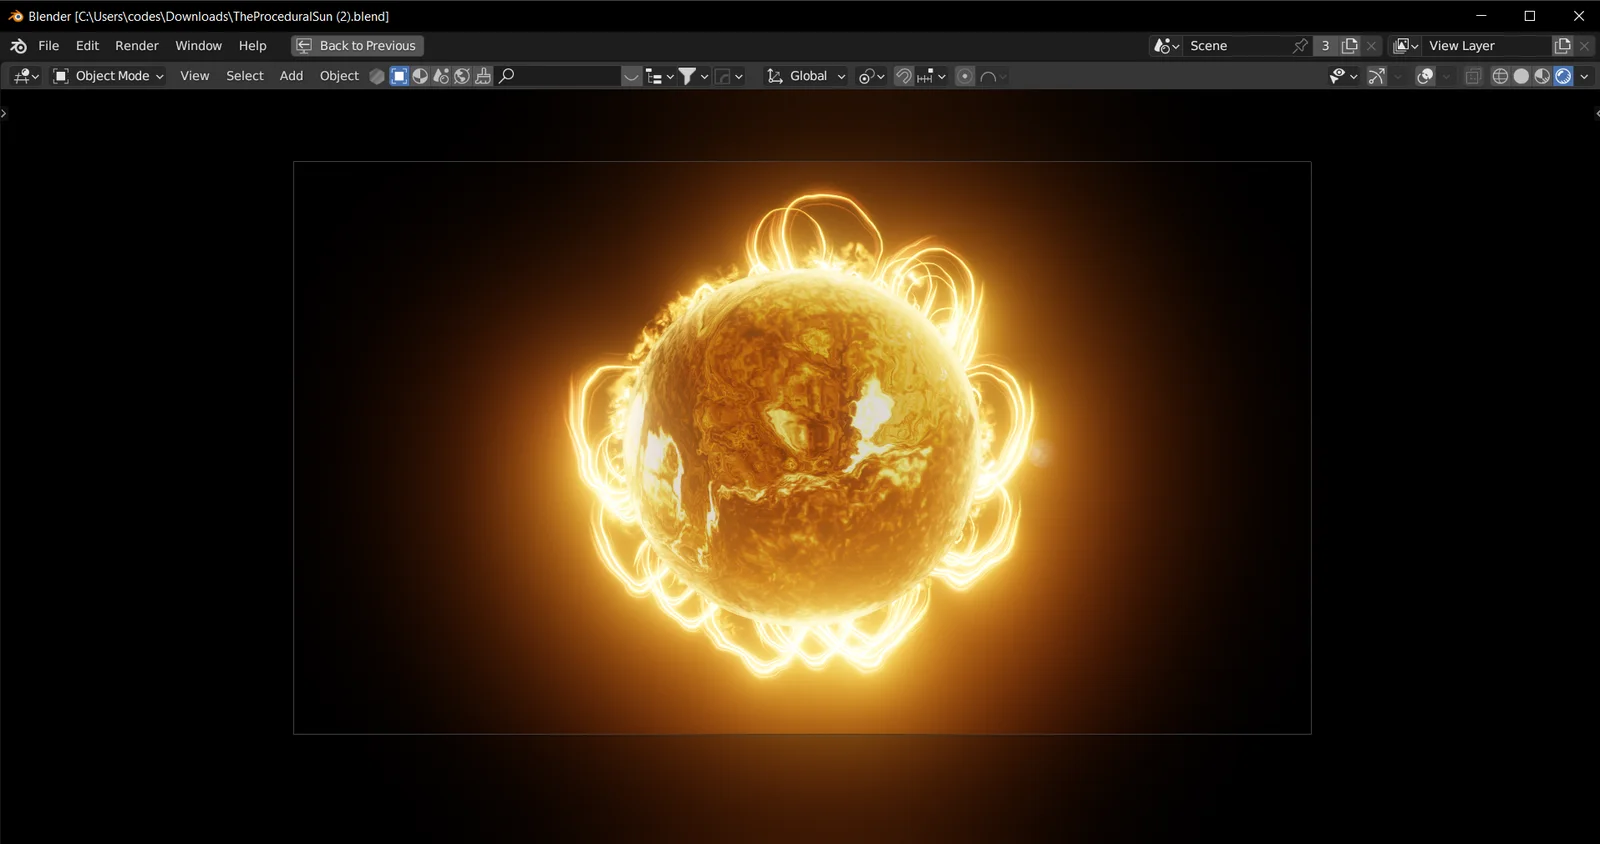The height and width of the screenshot is (844, 1600).
Task: Click the Scene name field
Action: pos(1237,46)
